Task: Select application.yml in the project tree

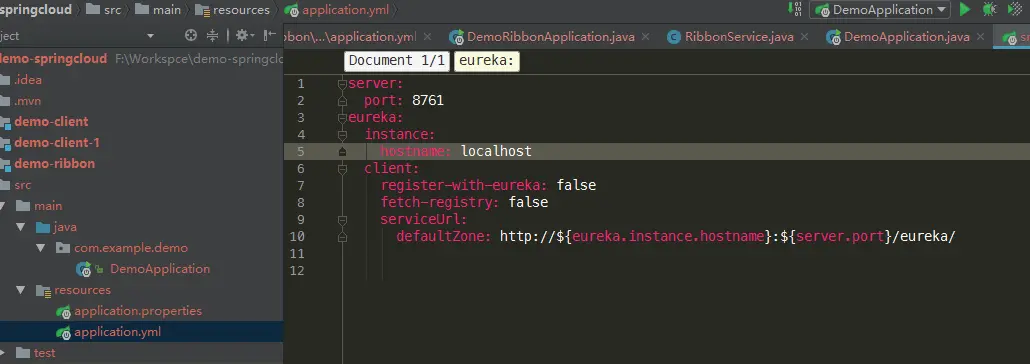Action: 118,332
